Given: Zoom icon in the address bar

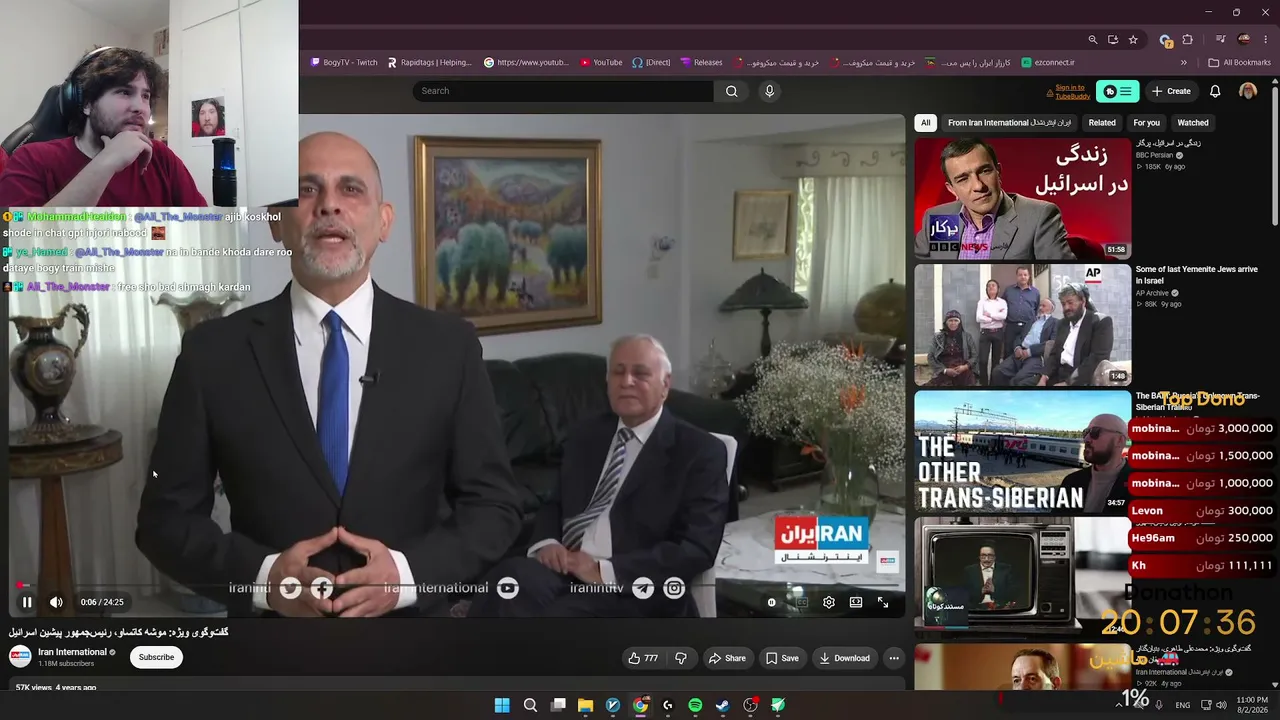Looking at the screenshot, I should pyautogui.click(x=1093, y=40).
